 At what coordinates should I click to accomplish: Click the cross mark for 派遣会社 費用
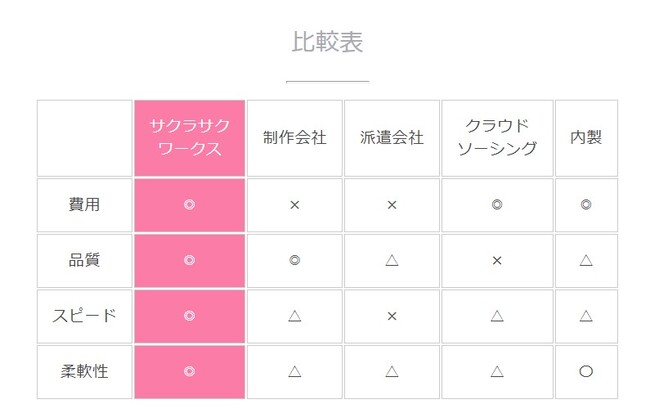point(392,205)
